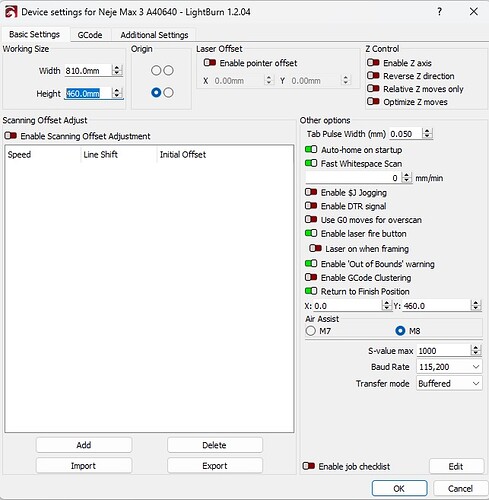Screen dimensions: 489x500
Task: Toggle Enable DTR signal switch
Action: pyautogui.click(x=311, y=206)
